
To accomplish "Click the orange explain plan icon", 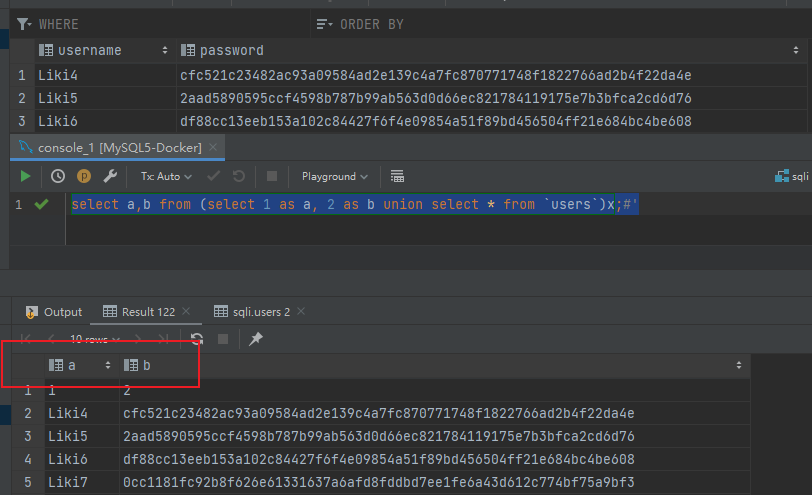I will (x=84, y=176).
